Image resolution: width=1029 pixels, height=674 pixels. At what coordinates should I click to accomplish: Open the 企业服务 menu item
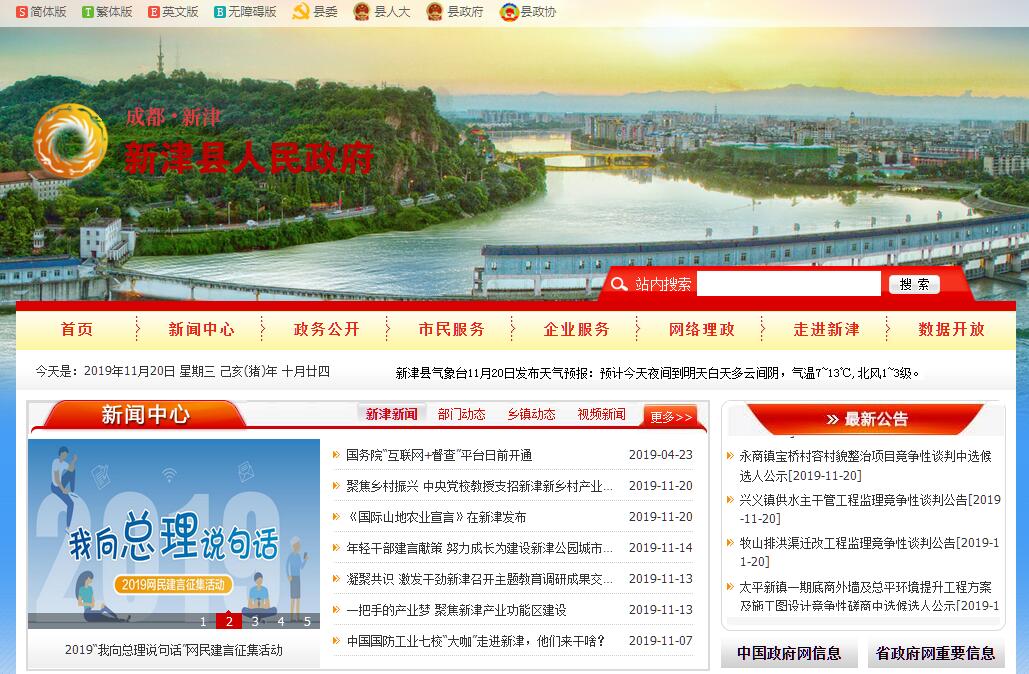pyautogui.click(x=577, y=329)
